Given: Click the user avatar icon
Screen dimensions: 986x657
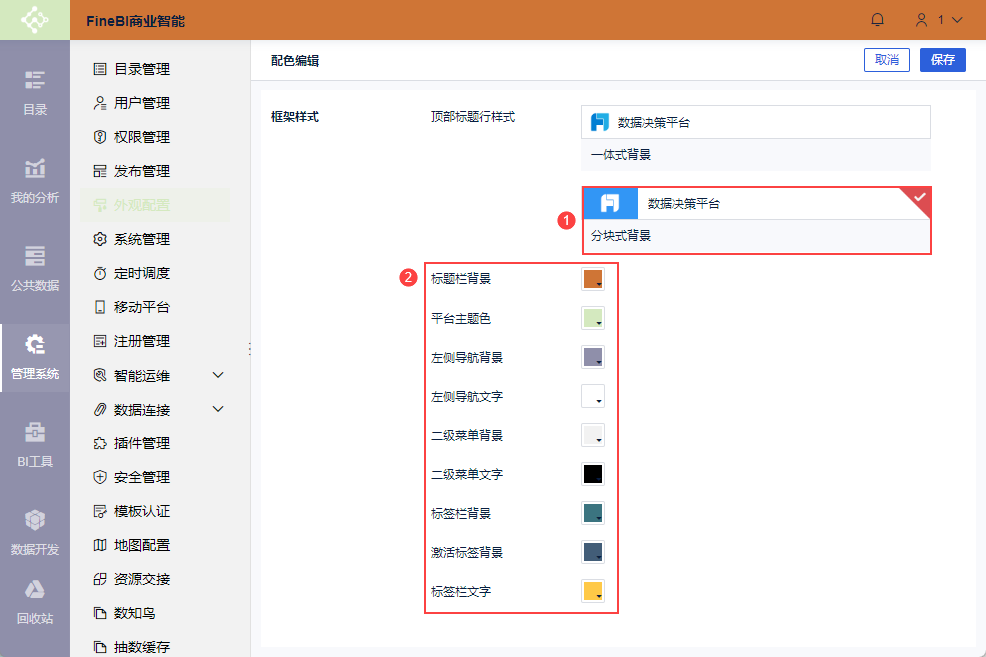Looking at the screenshot, I should coord(921,20).
